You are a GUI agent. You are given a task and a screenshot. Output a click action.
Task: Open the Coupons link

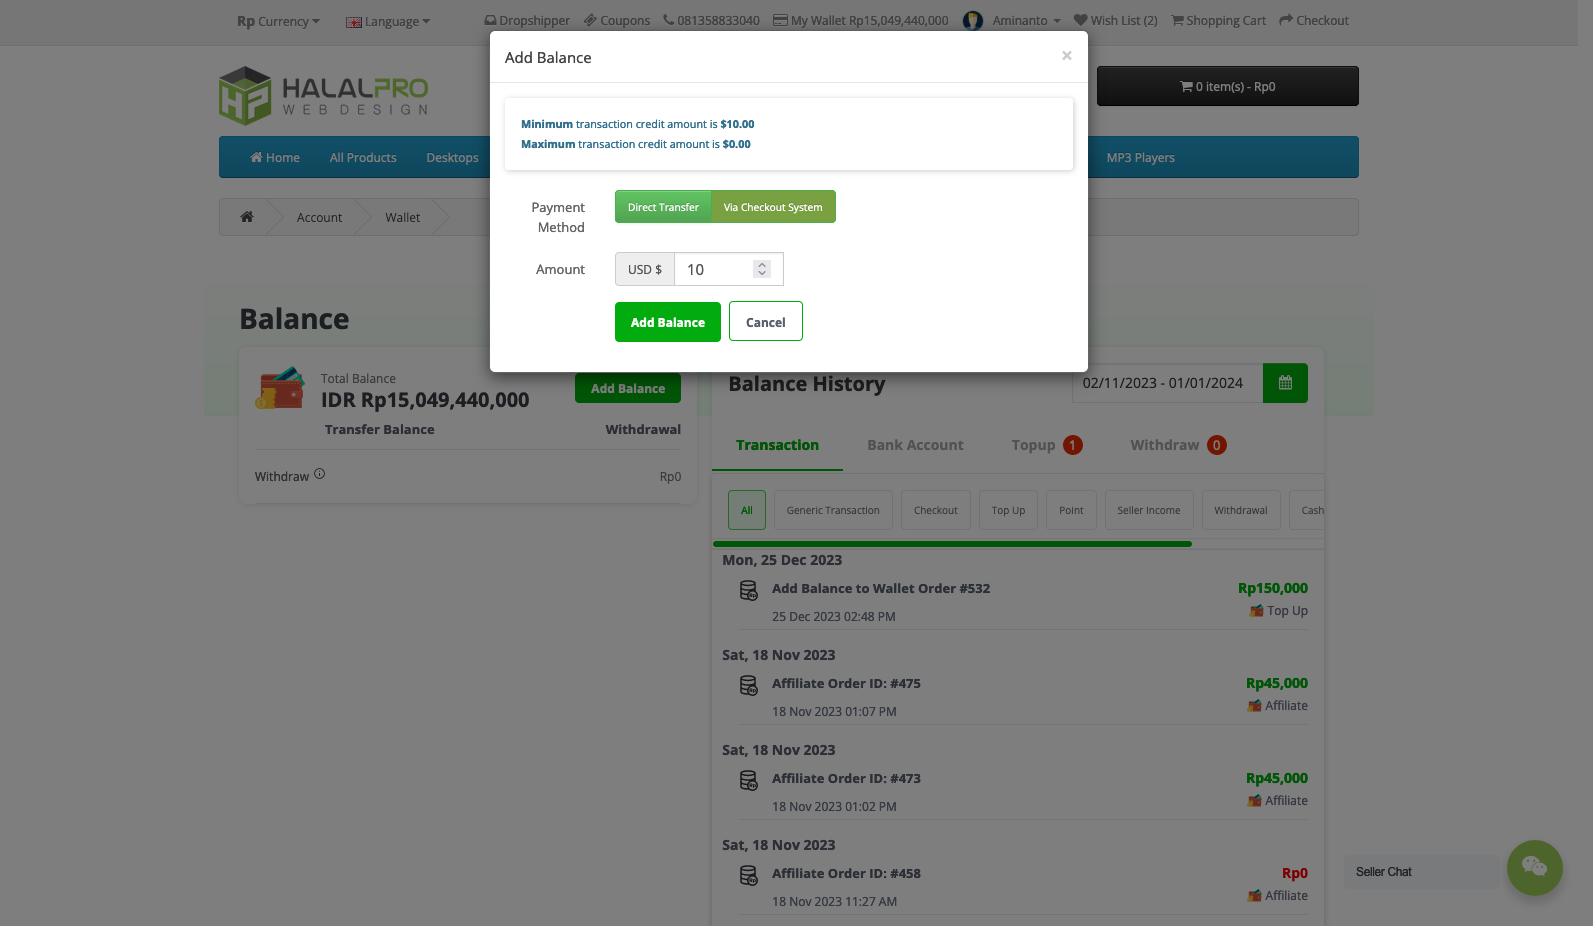coord(617,20)
